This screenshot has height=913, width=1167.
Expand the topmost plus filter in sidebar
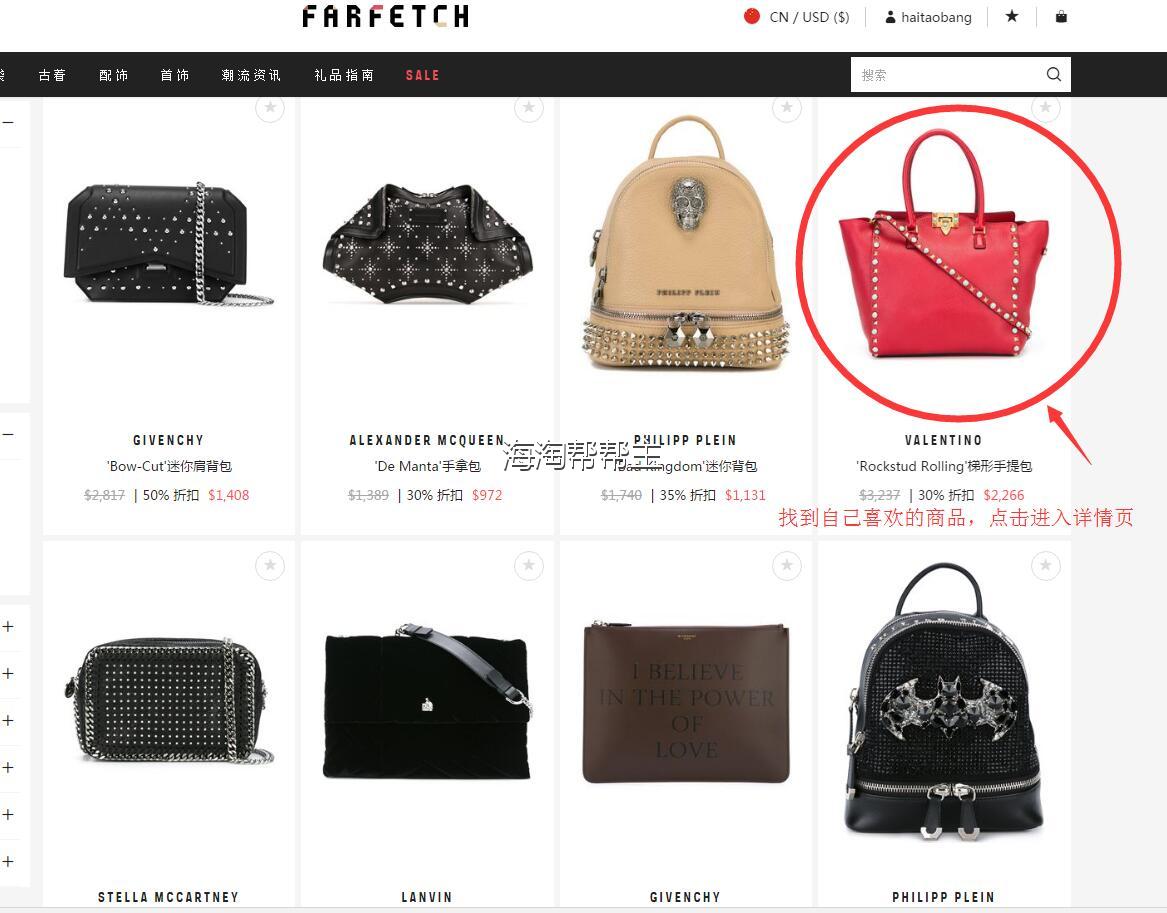[x=8, y=627]
